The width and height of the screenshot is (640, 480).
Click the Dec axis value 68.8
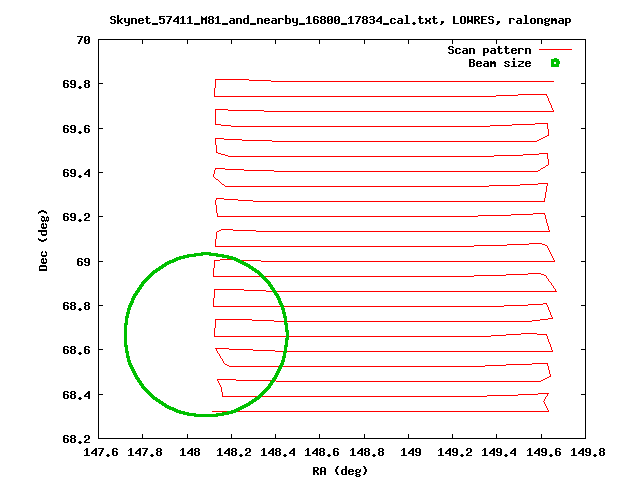(76, 306)
